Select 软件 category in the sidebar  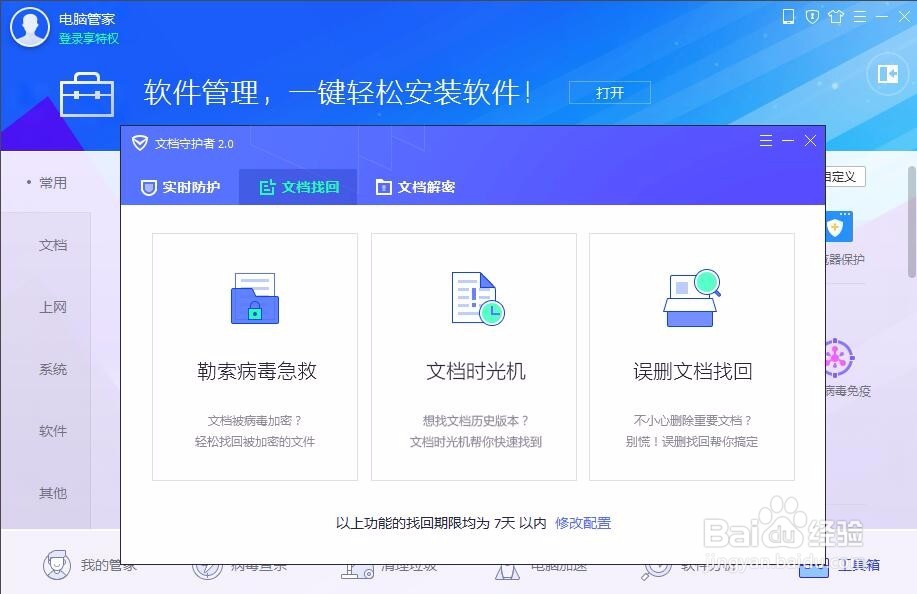(53, 431)
